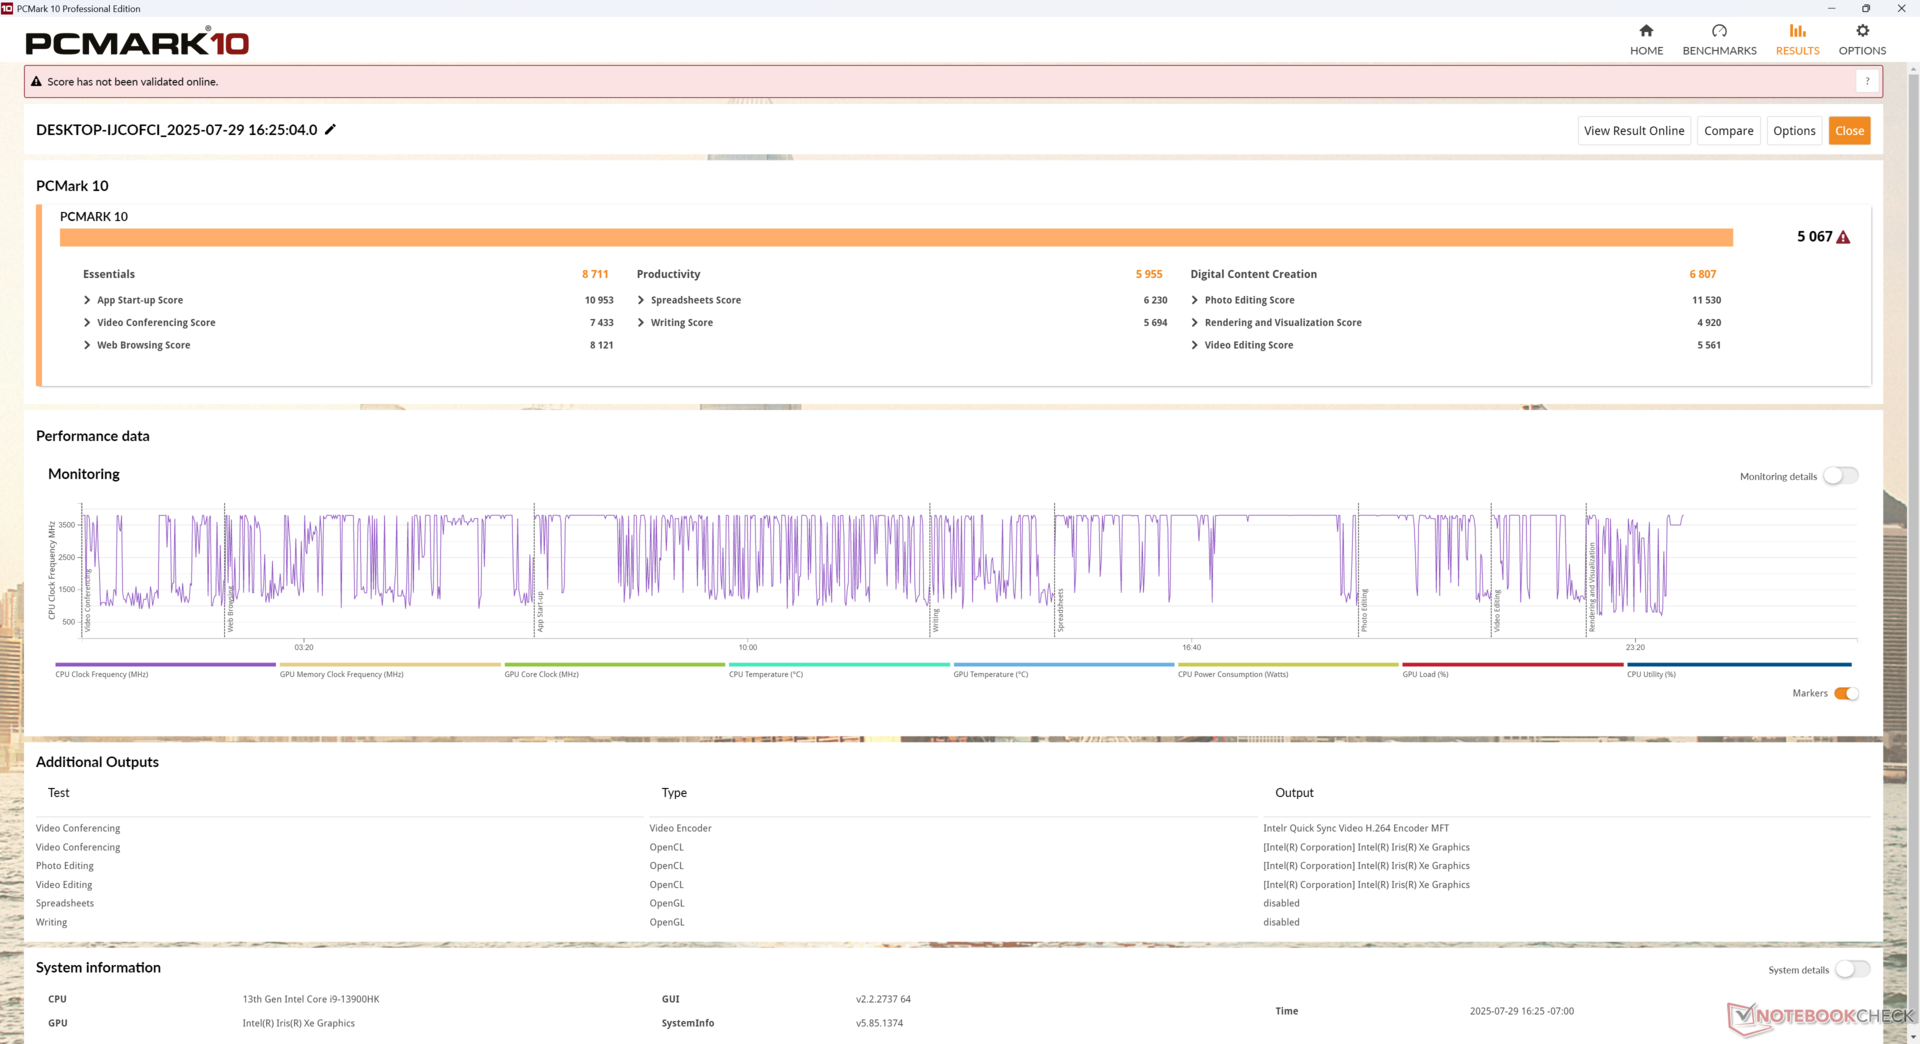Click the Productivity score 5 955
The width and height of the screenshot is (1920, 1044).
1149,274
